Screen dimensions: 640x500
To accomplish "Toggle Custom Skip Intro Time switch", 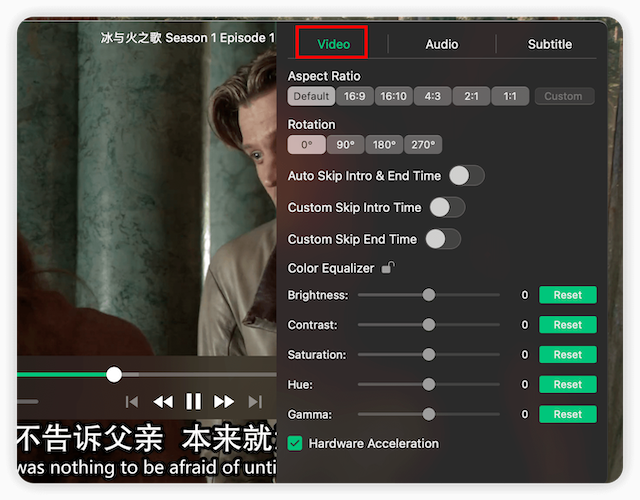I will tap(447, 207).
